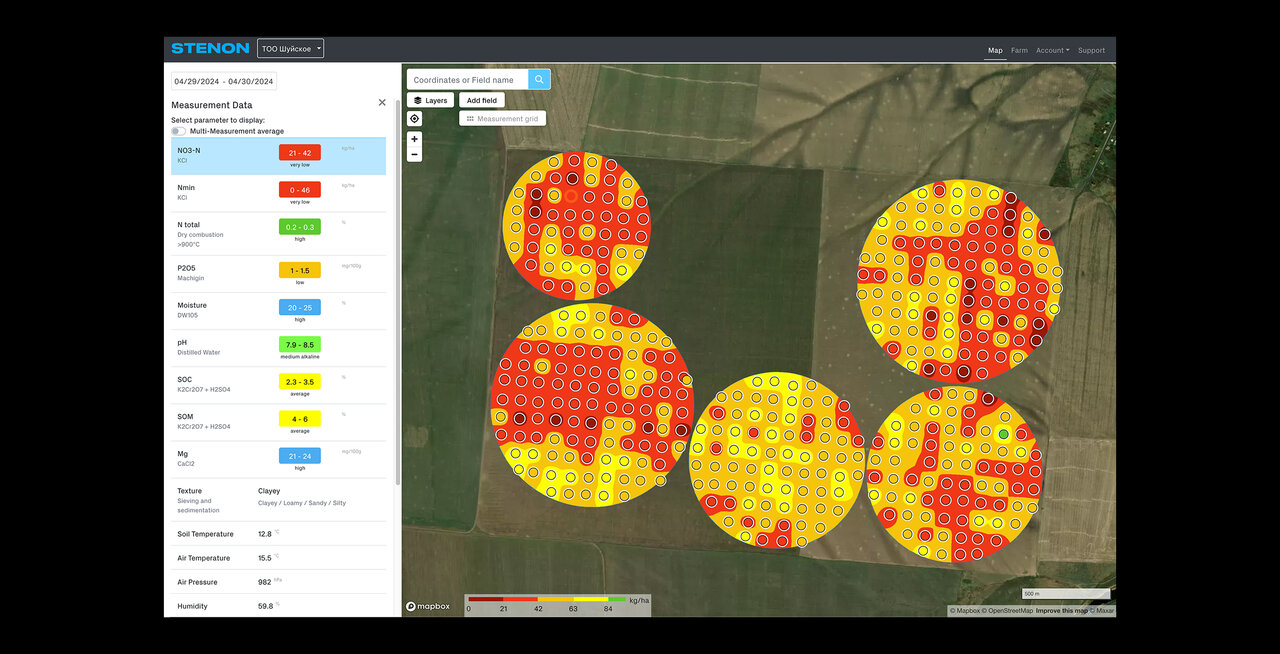Image resolution: width=1280 pixels, height=654 pixels.
Task: Click the Mapbox logo
Action: point(428,606)
